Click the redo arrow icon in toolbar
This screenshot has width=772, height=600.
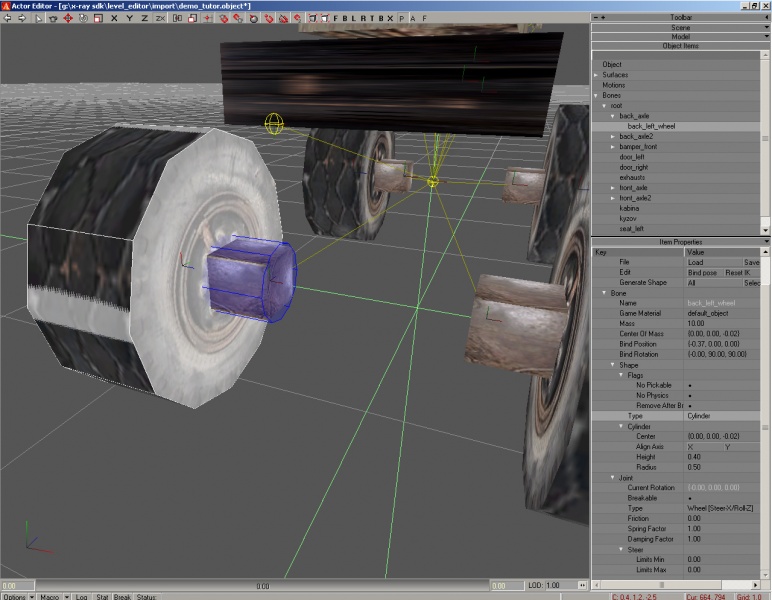(x=20, y=18)
